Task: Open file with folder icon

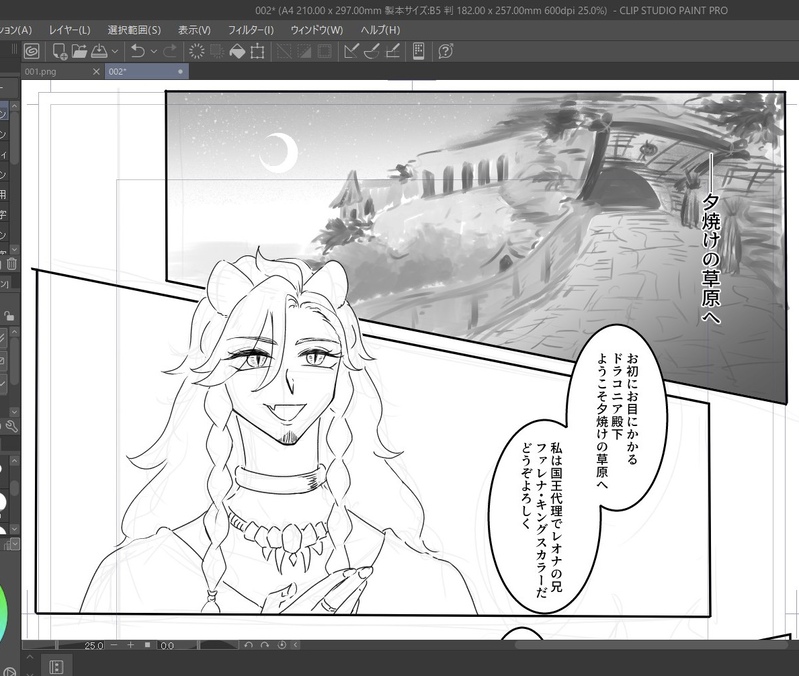Action: point(79,51)
